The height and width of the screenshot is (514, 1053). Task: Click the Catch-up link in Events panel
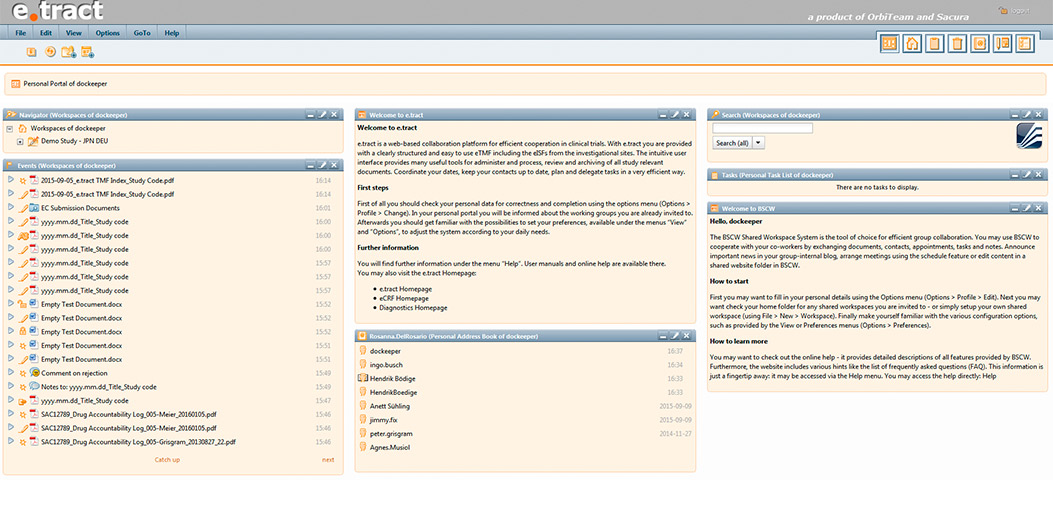point(167,460)
